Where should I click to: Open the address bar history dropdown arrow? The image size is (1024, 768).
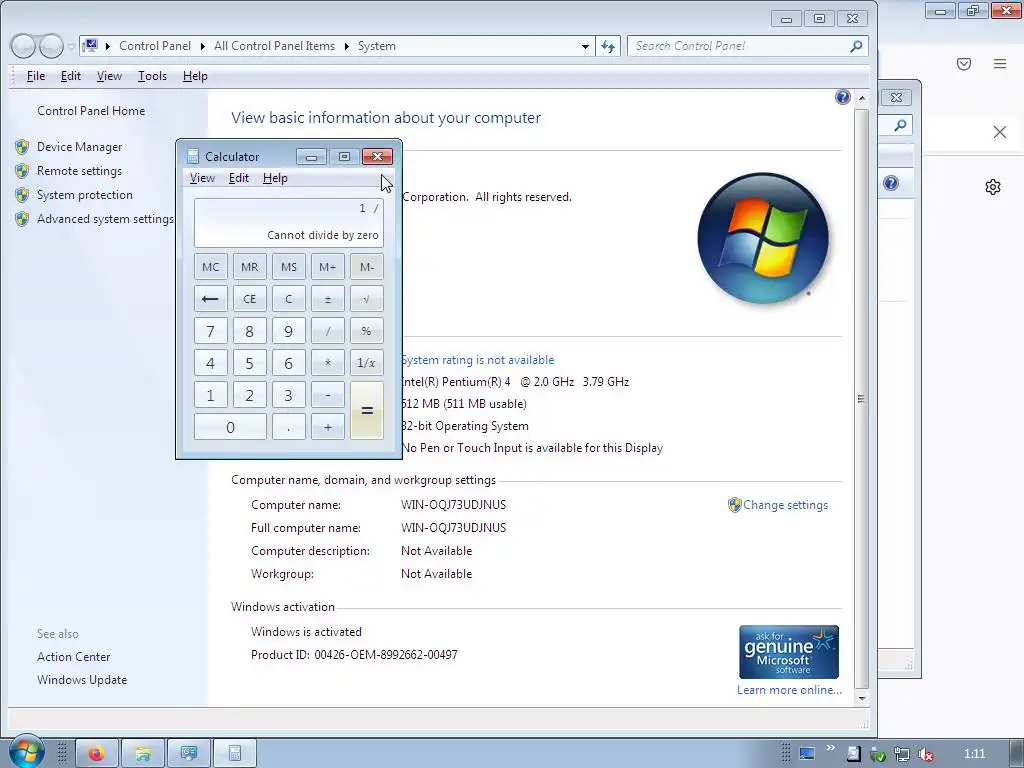pos(585,46)
